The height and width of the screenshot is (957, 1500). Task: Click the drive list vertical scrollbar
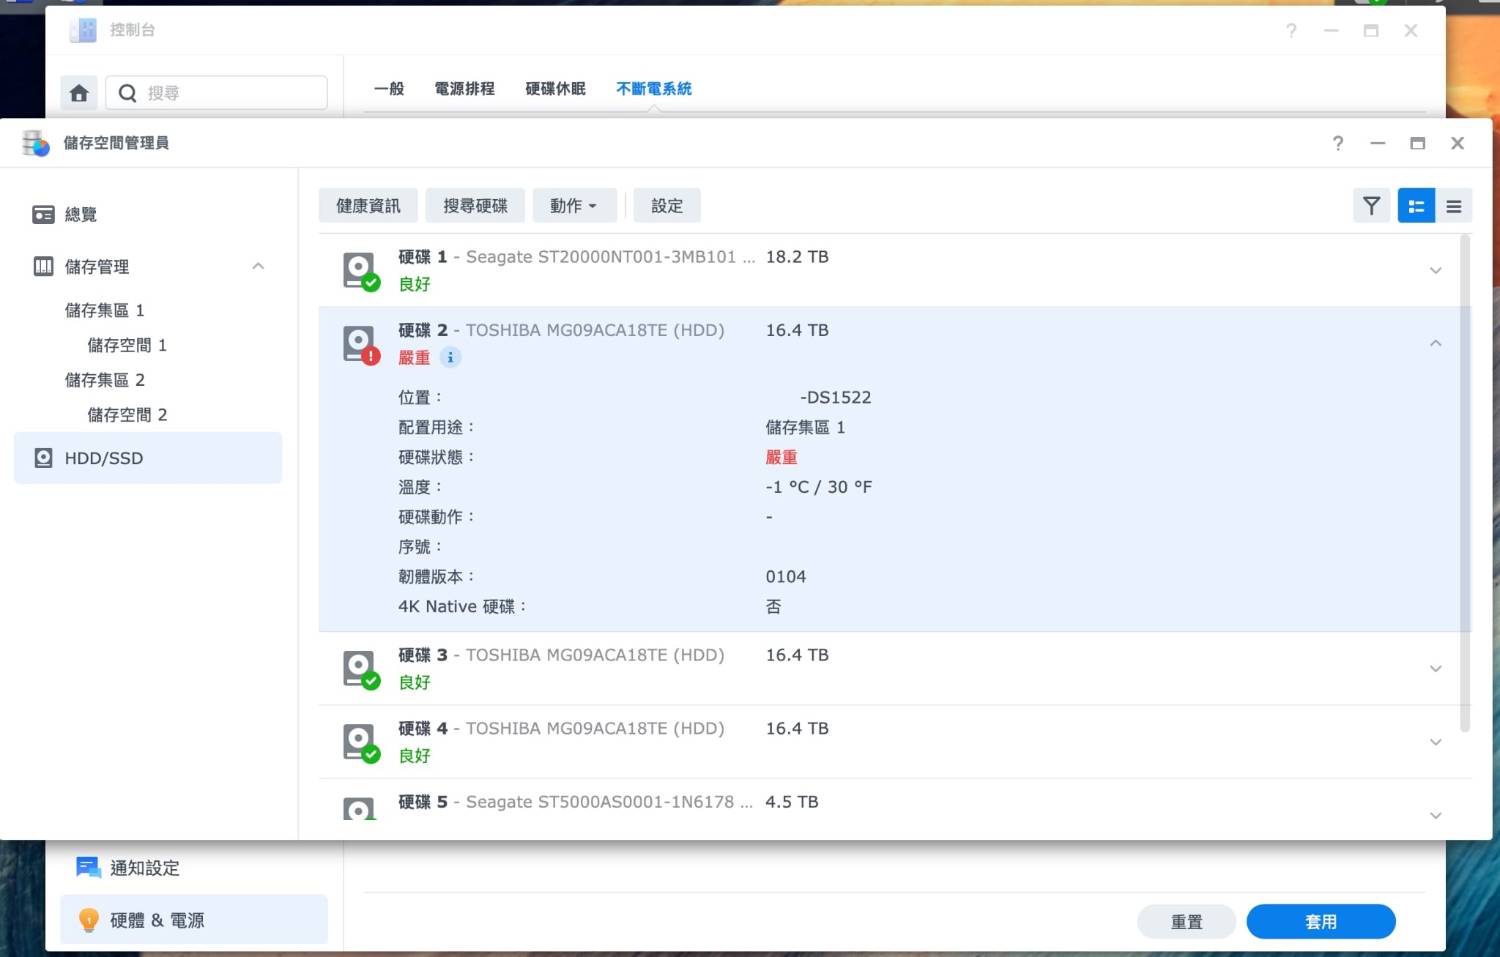(x=1465, y=480)
